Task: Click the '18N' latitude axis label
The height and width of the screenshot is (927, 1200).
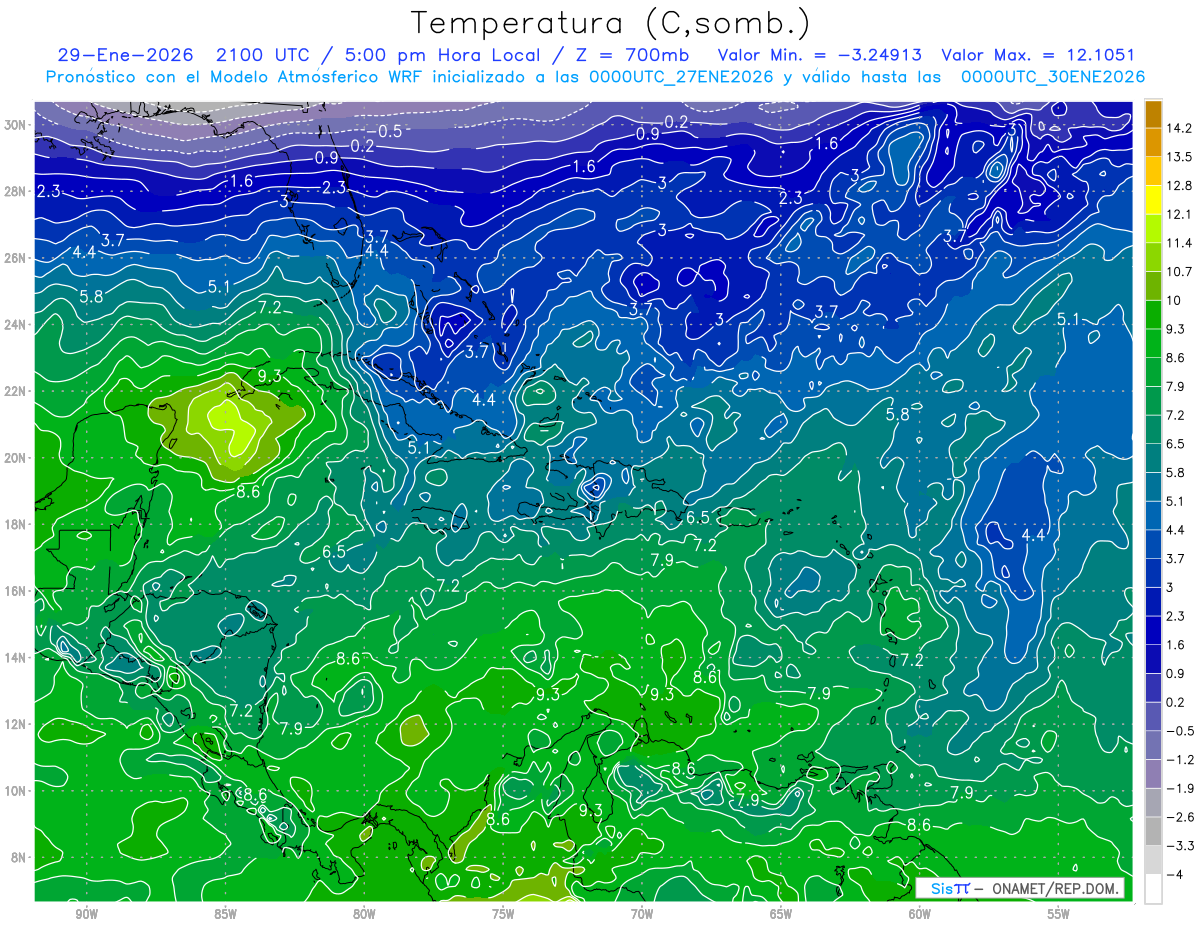Action: (16, 524)
